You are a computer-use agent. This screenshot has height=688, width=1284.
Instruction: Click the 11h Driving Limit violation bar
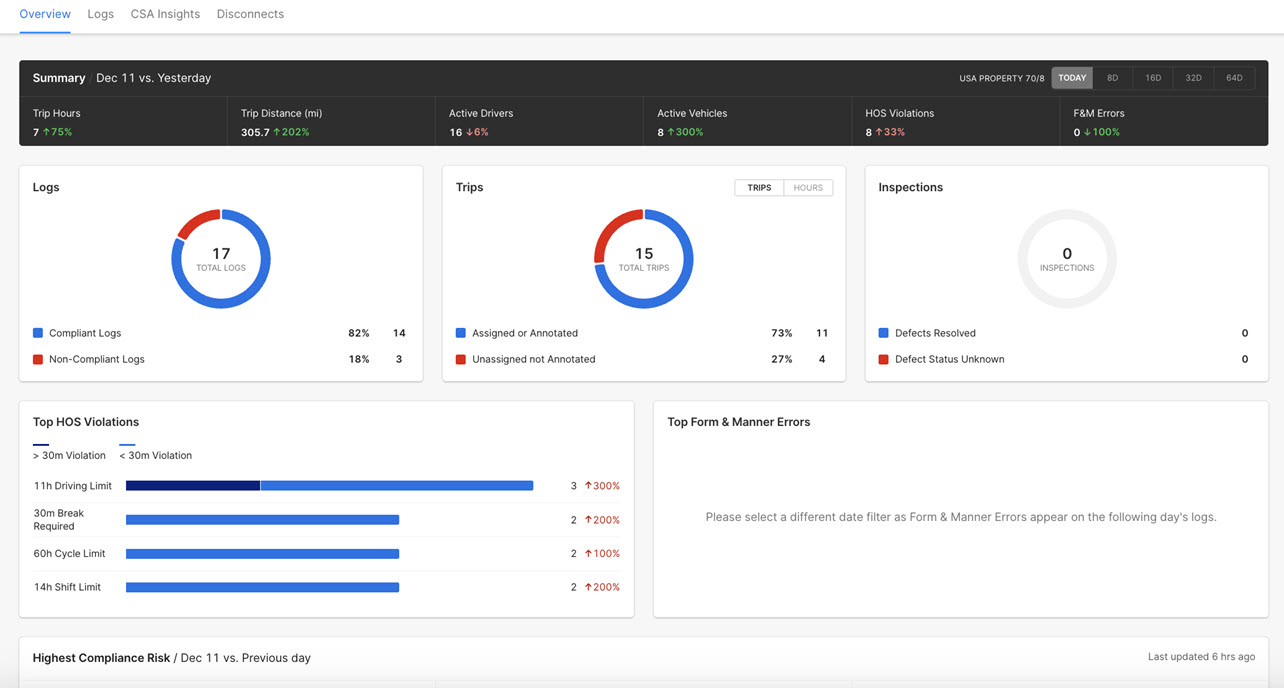tap(329, 486)
